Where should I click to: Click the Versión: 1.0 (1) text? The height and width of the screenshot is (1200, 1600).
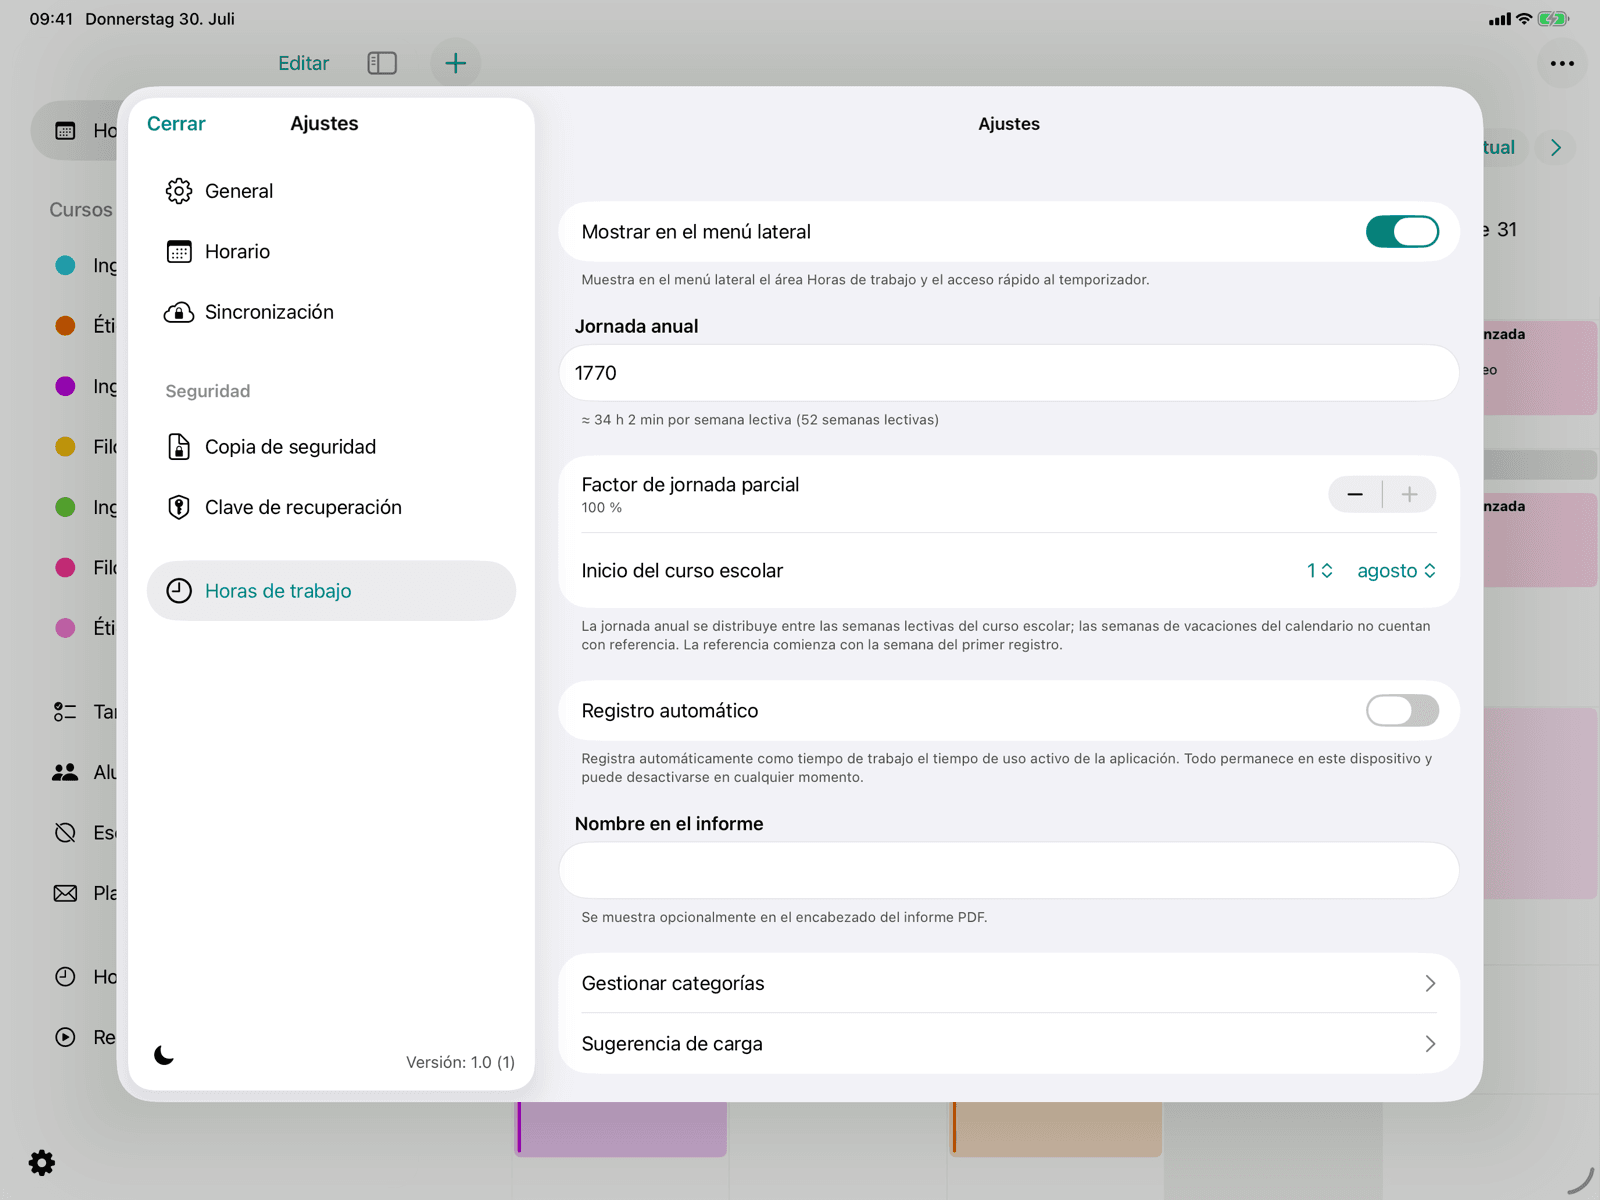pyautogui.click(x=460, y=1062)
